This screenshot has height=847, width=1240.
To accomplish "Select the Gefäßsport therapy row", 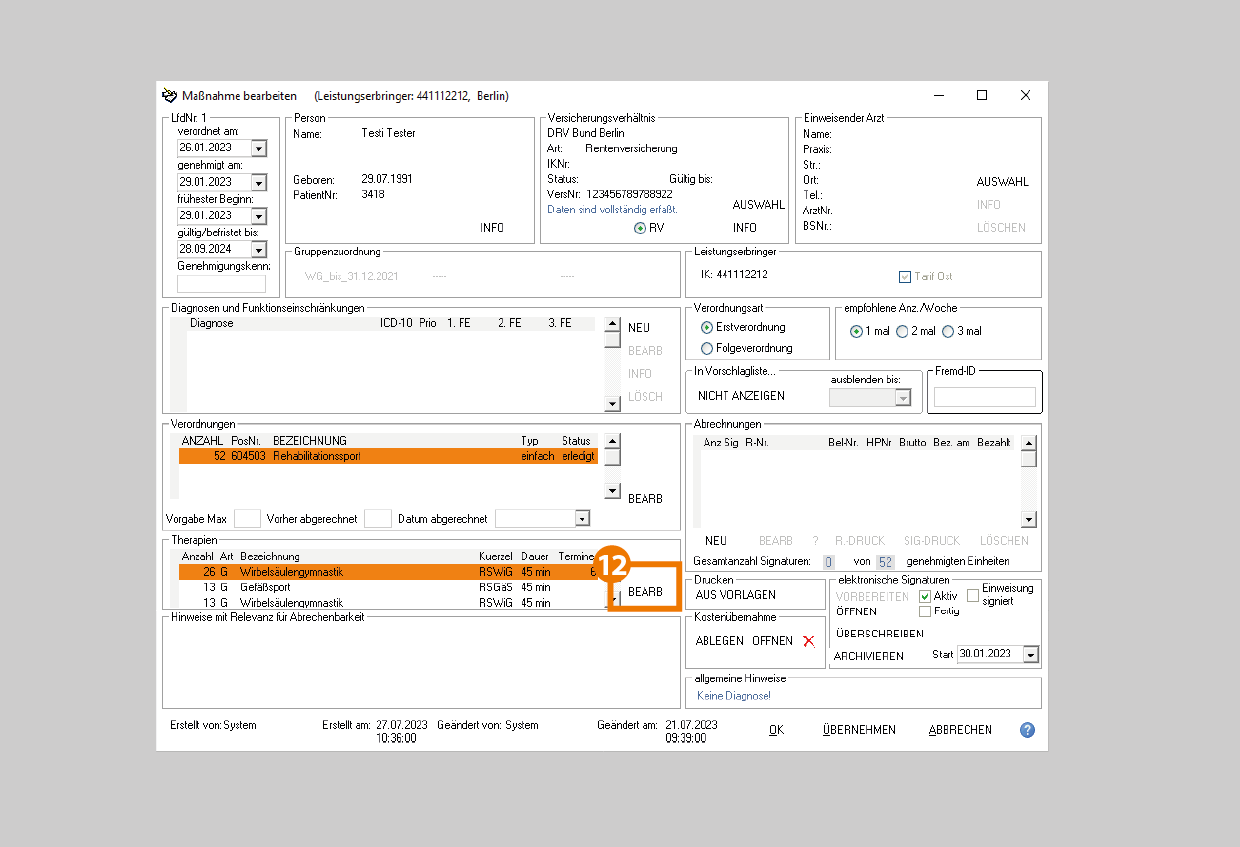I will (388, 588).
